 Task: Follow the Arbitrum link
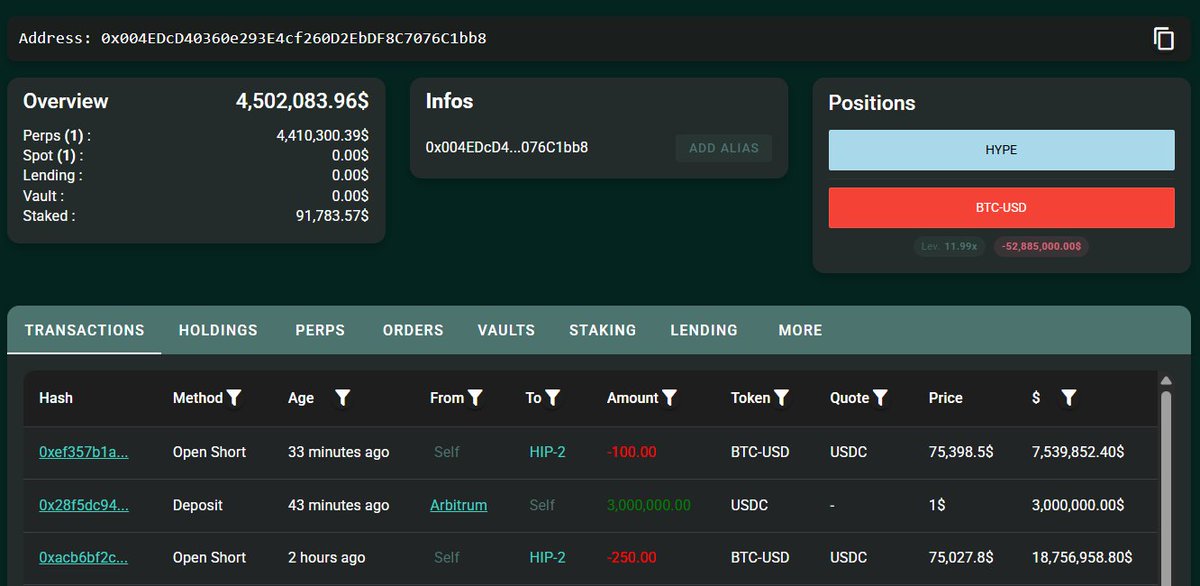[458, 505]
